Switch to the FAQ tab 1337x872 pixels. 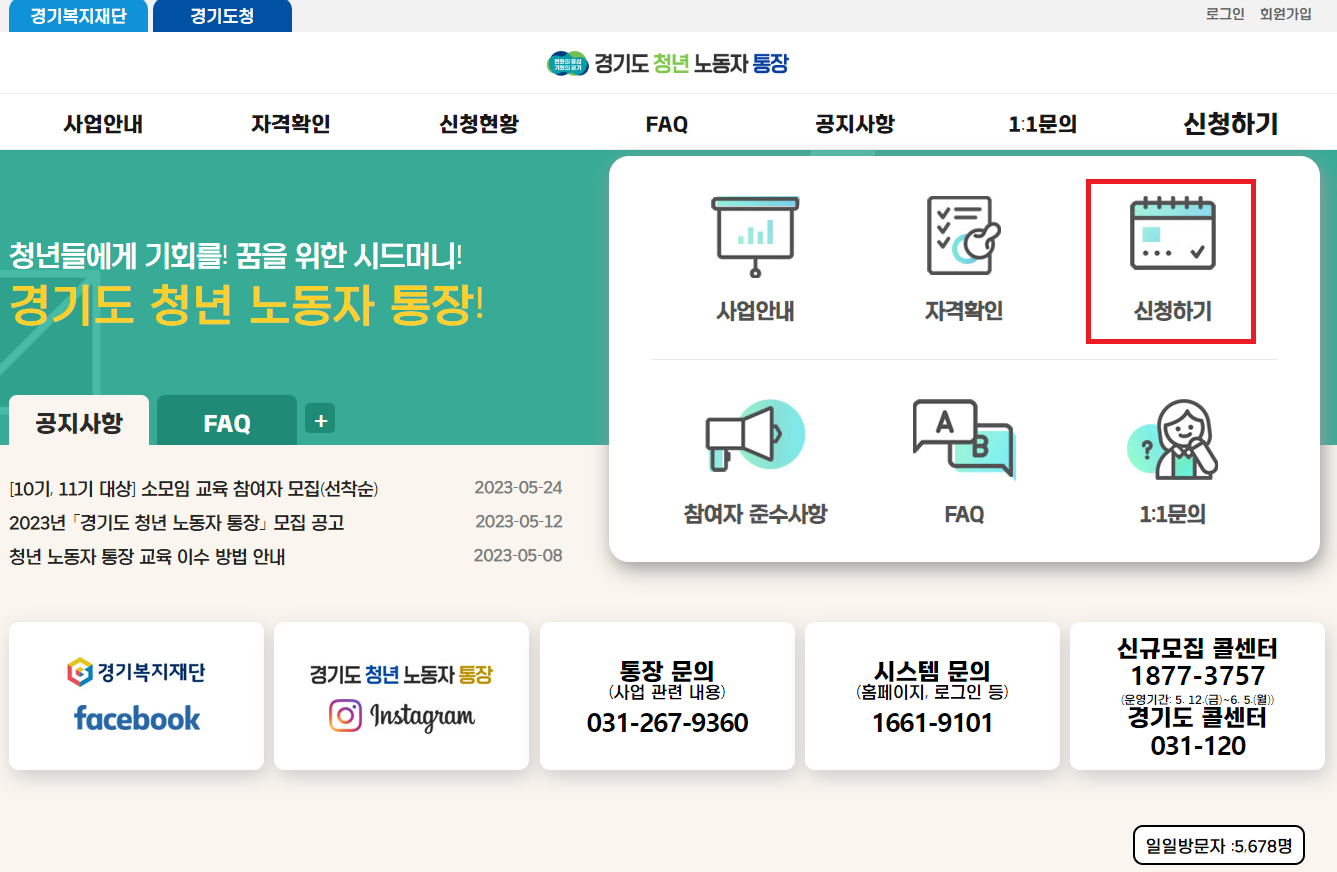(x=226, y=422)
